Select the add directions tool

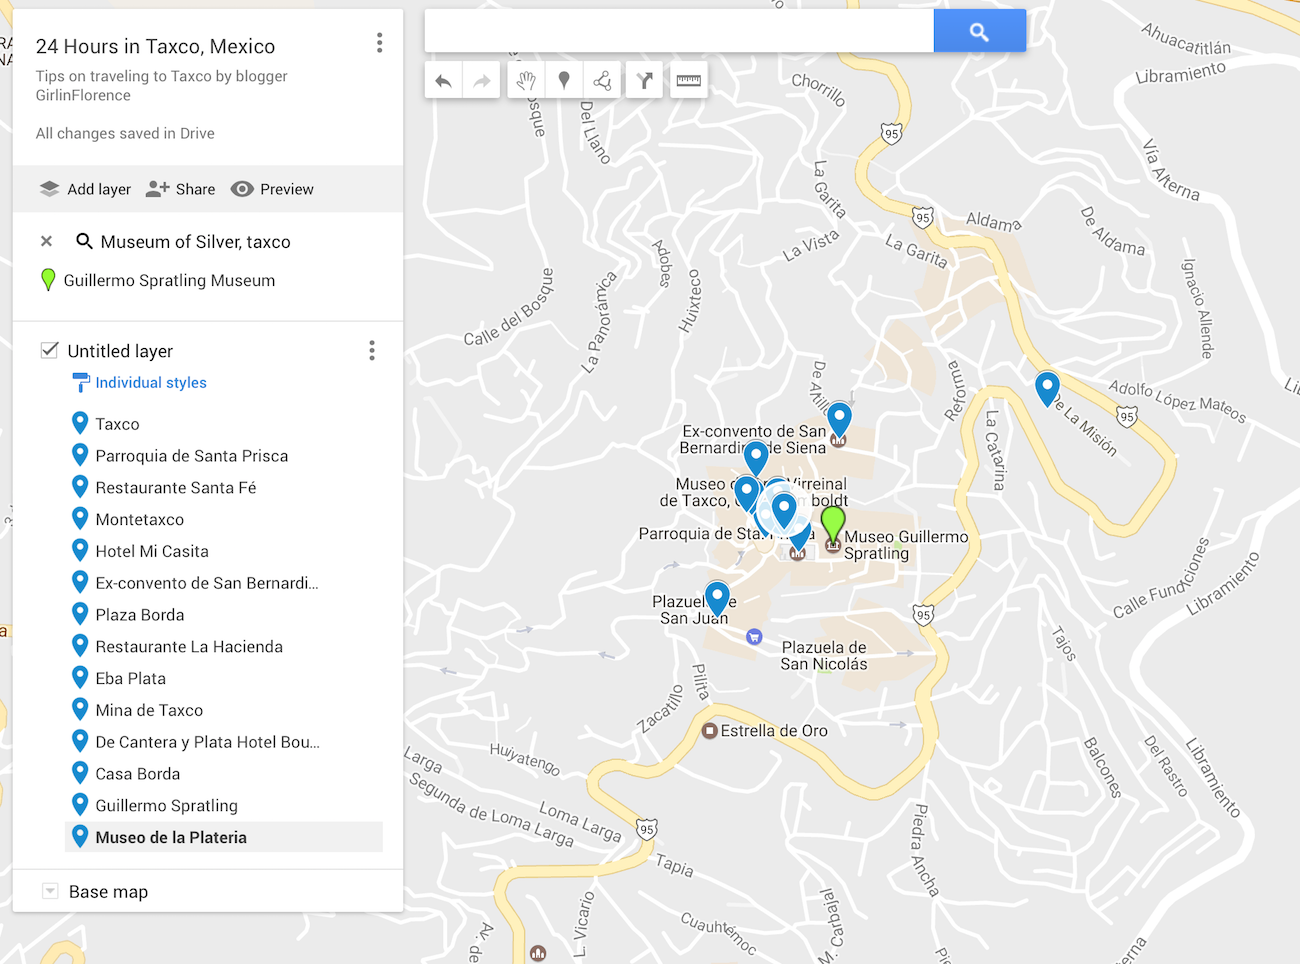click(645, 81)
